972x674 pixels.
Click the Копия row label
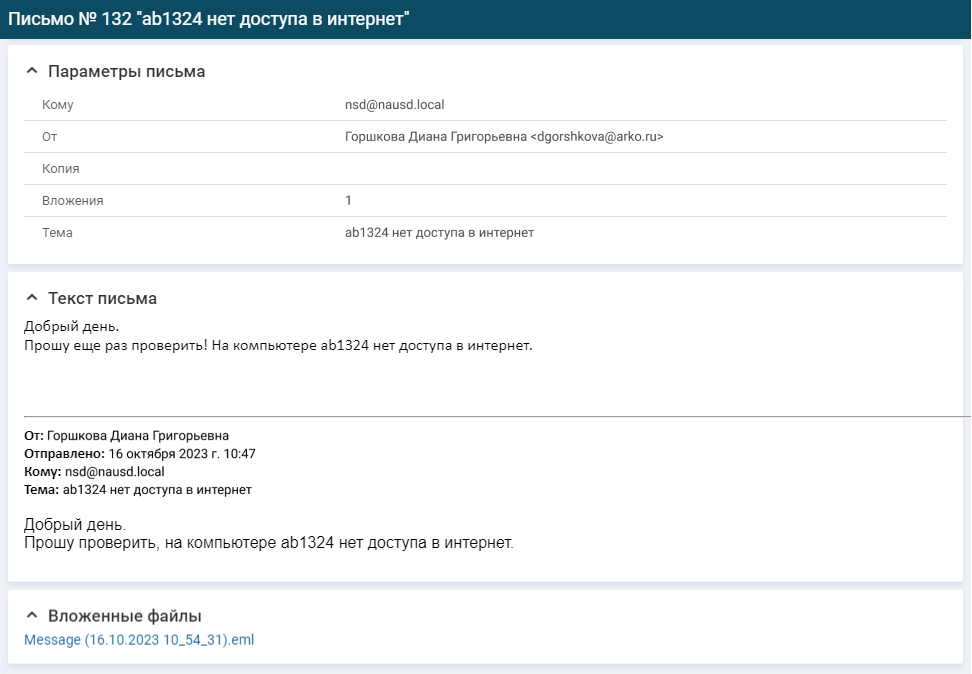pos(61,169)
